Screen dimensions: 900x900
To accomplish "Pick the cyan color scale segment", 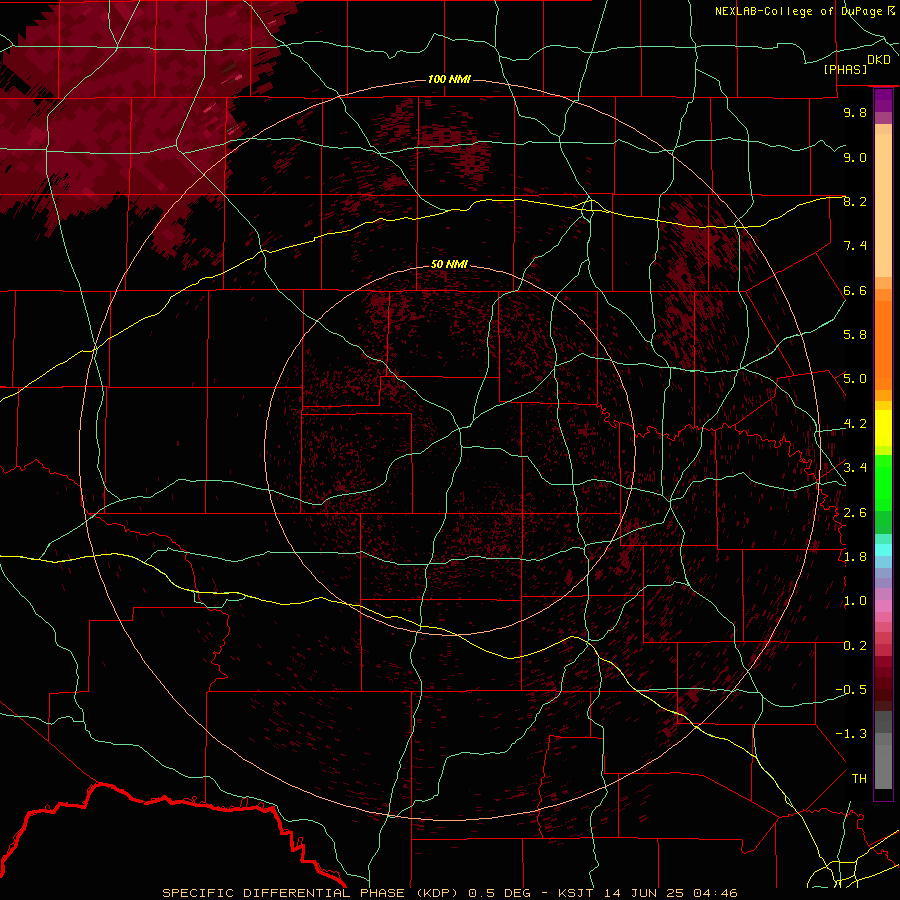I will (x=883, y=550).
